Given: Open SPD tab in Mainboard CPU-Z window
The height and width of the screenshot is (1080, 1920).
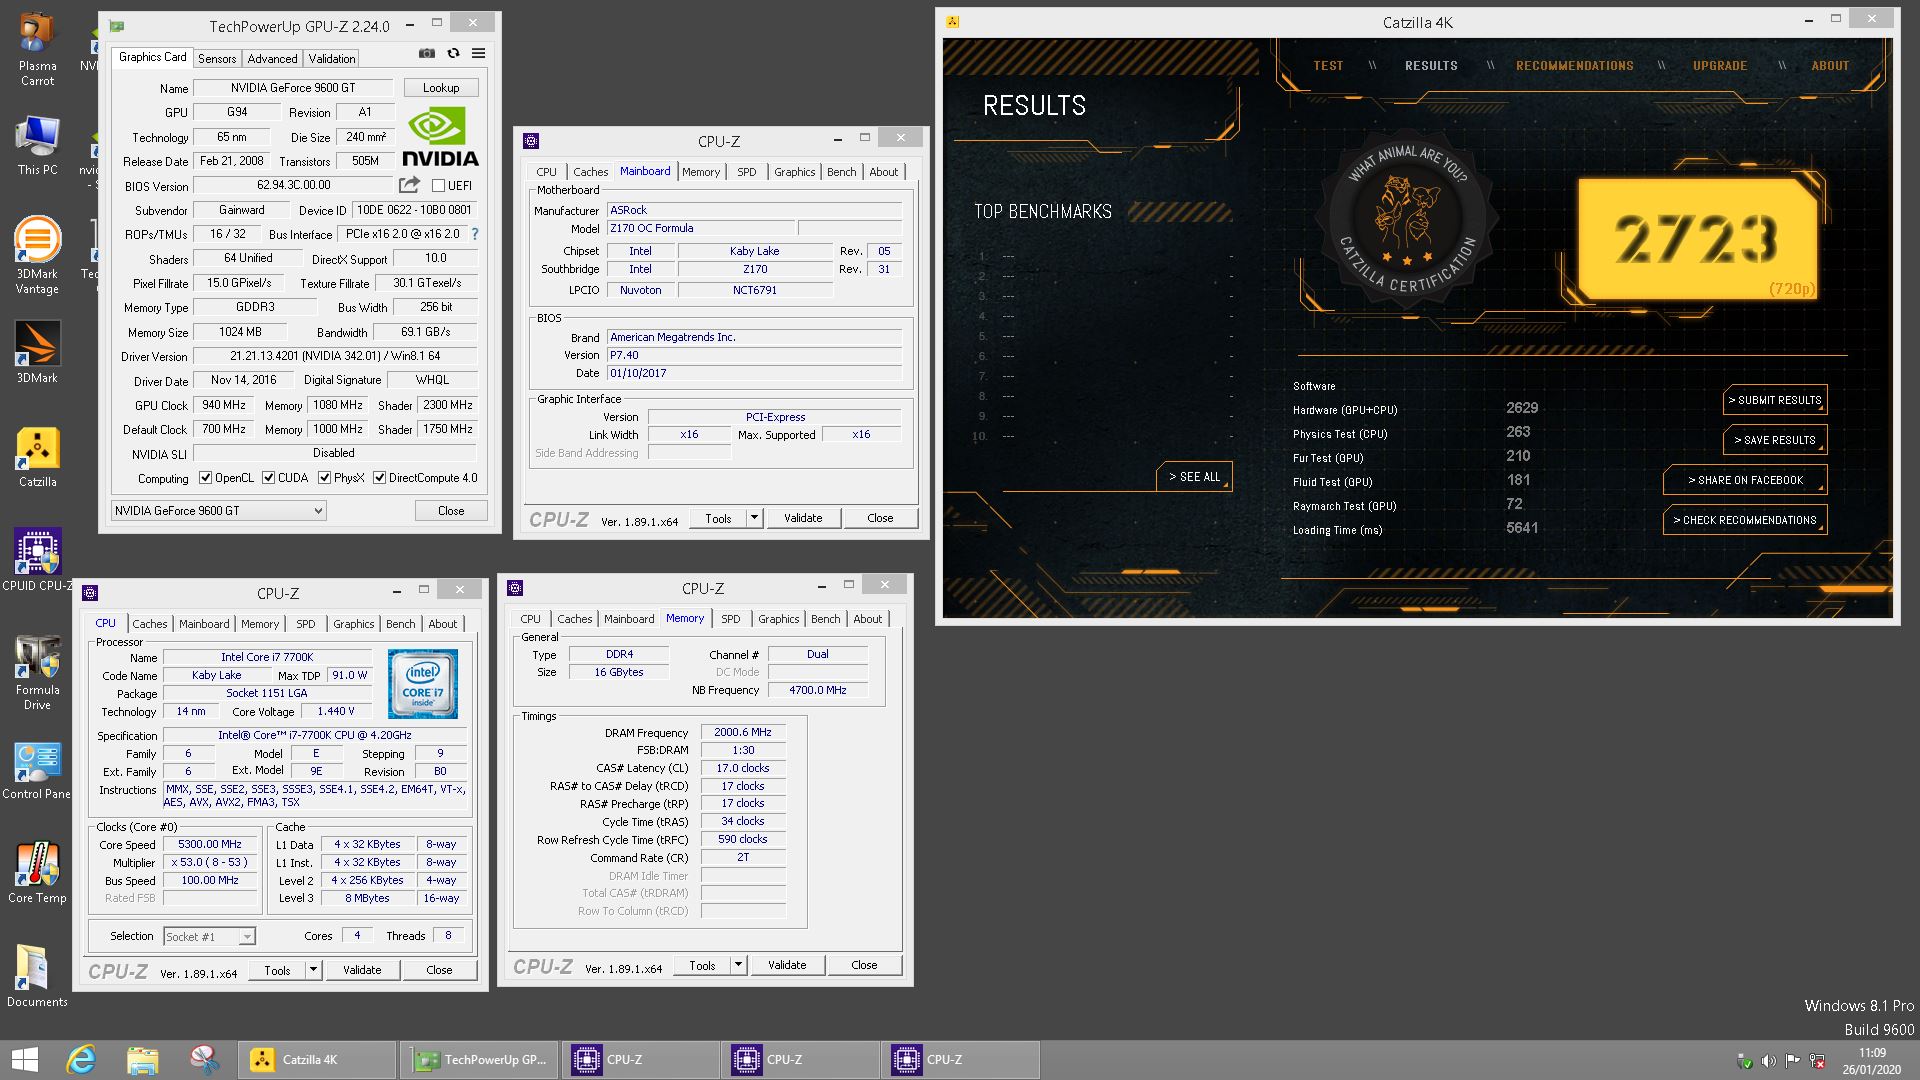Looking at the screenshot, I should click(746, 172).
